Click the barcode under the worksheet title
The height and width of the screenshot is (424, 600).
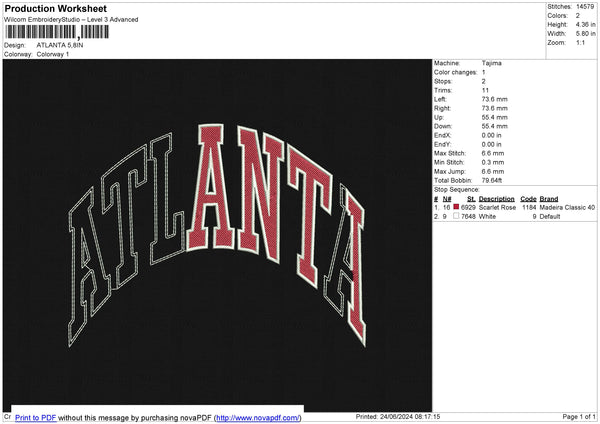[57, 32]
